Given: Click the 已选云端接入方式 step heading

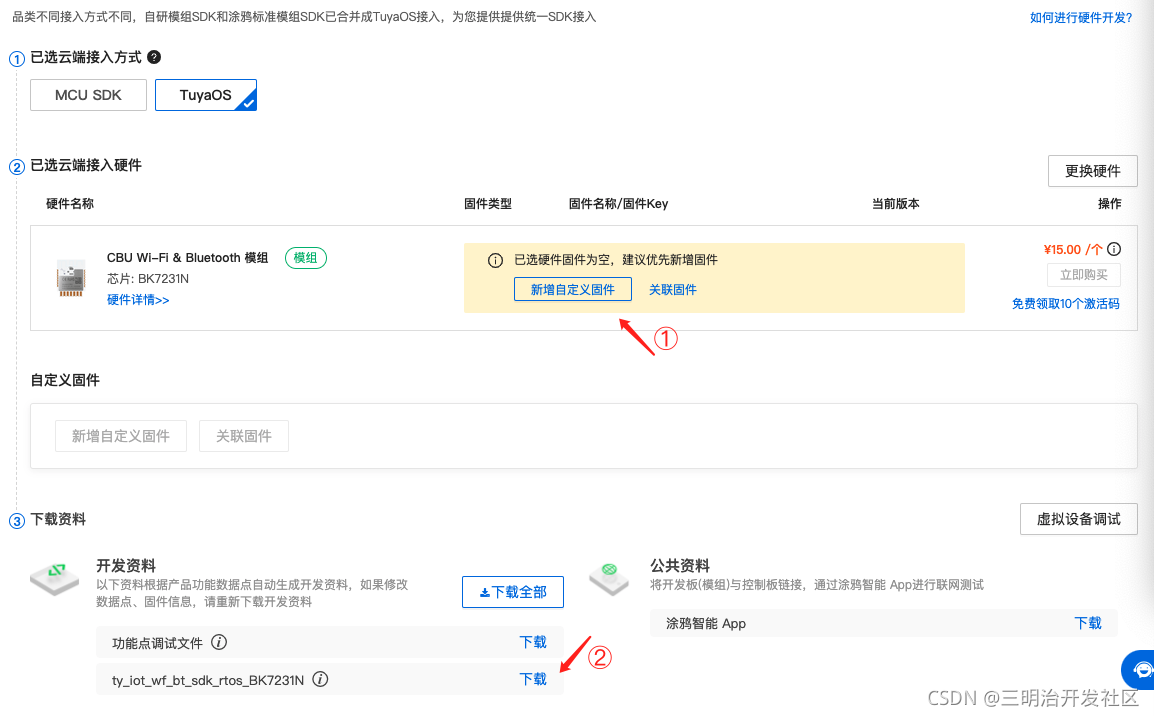Looking at the screenshot, I should [x=86, y=57].
